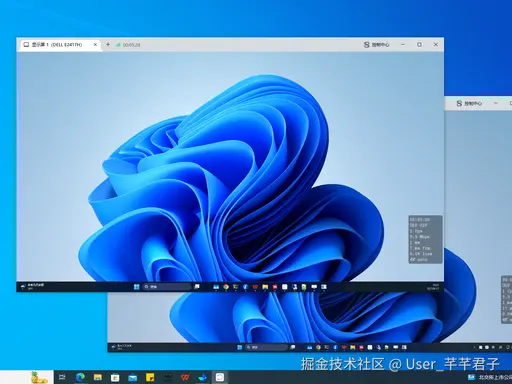Image resolution: width=512 pixels, height=384 pixels.
Task: Open Microsoft Store from host taskbar
Action: 115,377
